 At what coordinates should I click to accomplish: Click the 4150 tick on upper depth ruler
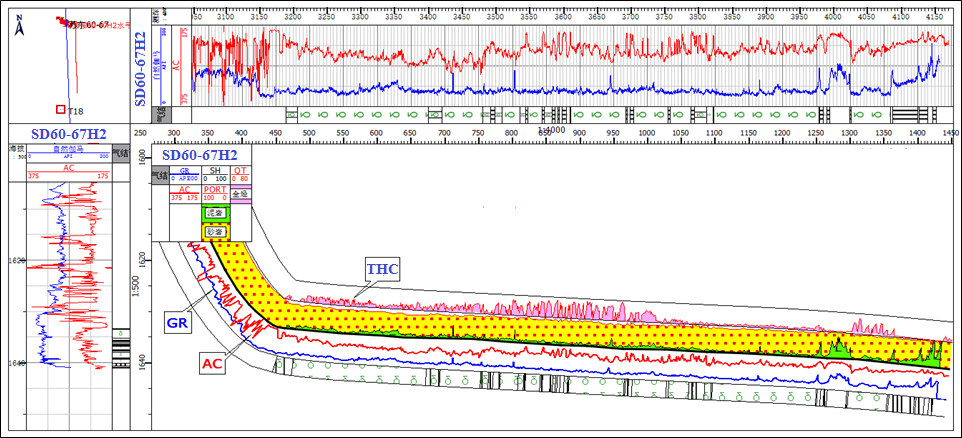pos(934,19)
